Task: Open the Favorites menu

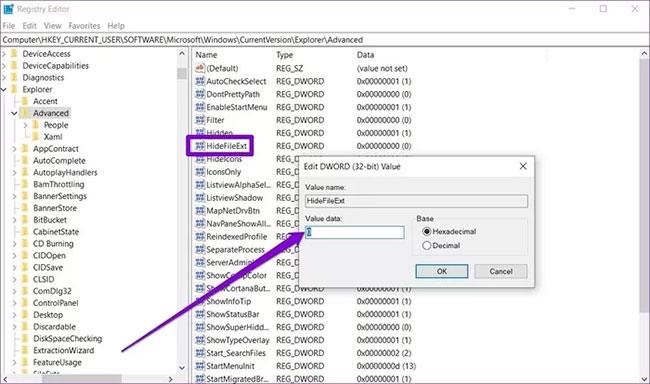Action: point(84,26)
